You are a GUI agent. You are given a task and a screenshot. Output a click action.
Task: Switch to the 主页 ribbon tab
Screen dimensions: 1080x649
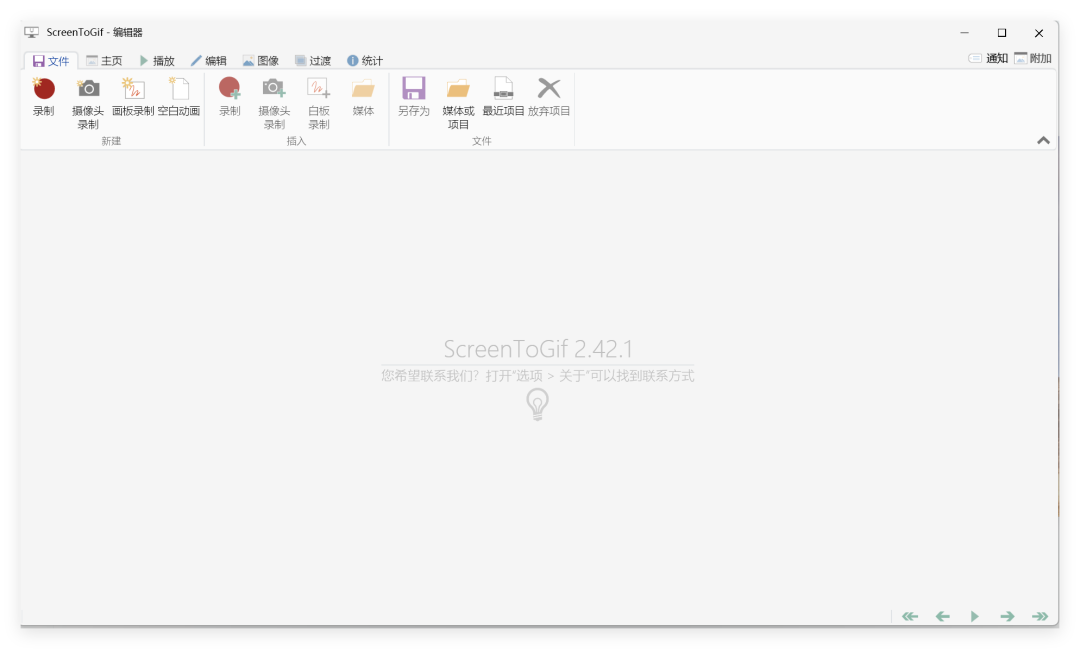pos(104,61)
